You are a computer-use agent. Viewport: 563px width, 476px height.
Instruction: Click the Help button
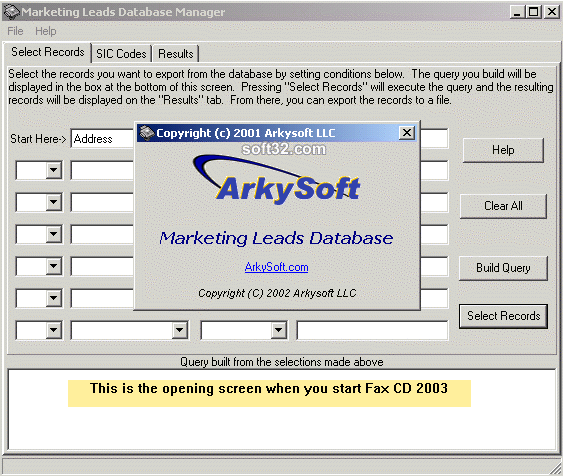pyautogui.click(x=503, y=150)
